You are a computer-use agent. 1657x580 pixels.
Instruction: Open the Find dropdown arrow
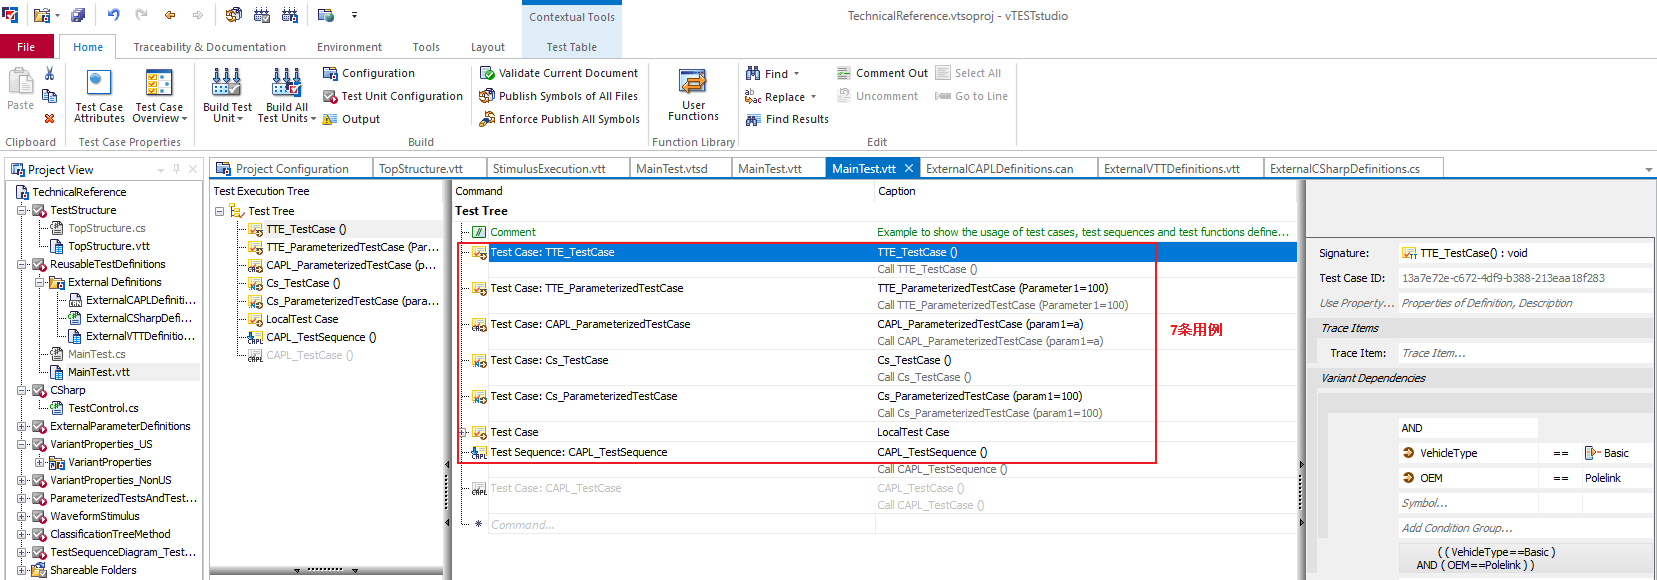click(x=796, y=74)
